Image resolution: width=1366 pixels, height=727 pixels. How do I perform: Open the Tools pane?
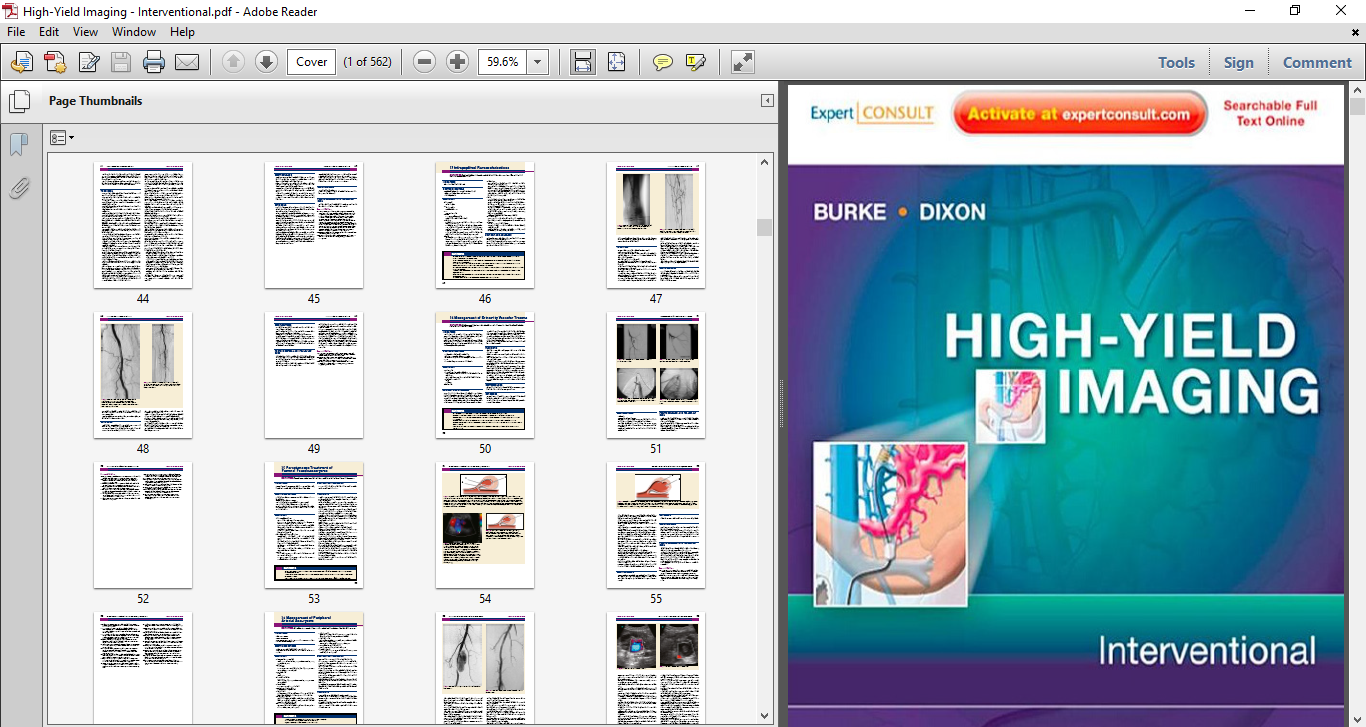pyautogui.click(x=1176, y=62)
